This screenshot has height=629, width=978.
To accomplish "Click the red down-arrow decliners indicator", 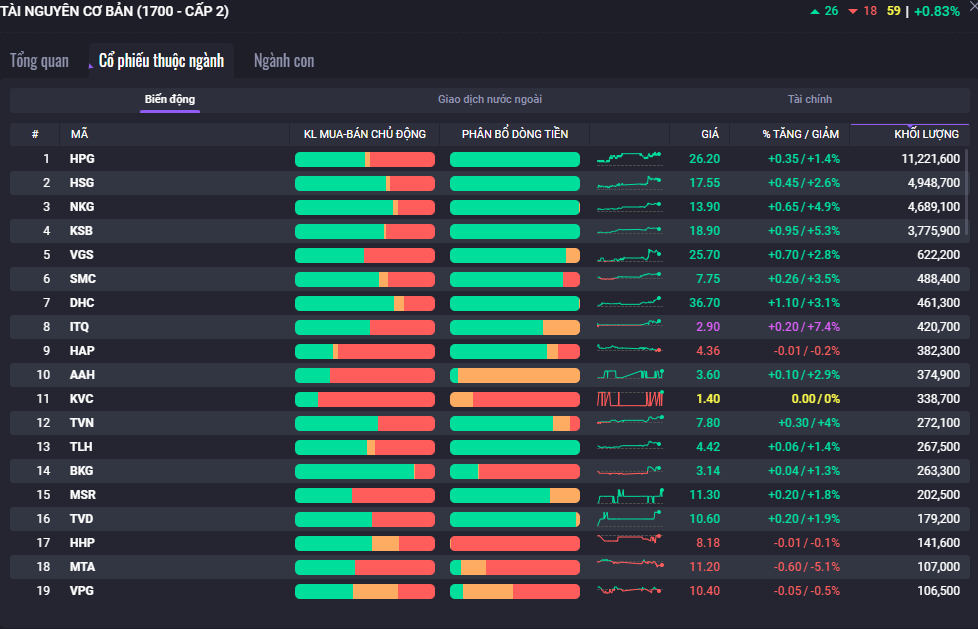I will 861,11.
